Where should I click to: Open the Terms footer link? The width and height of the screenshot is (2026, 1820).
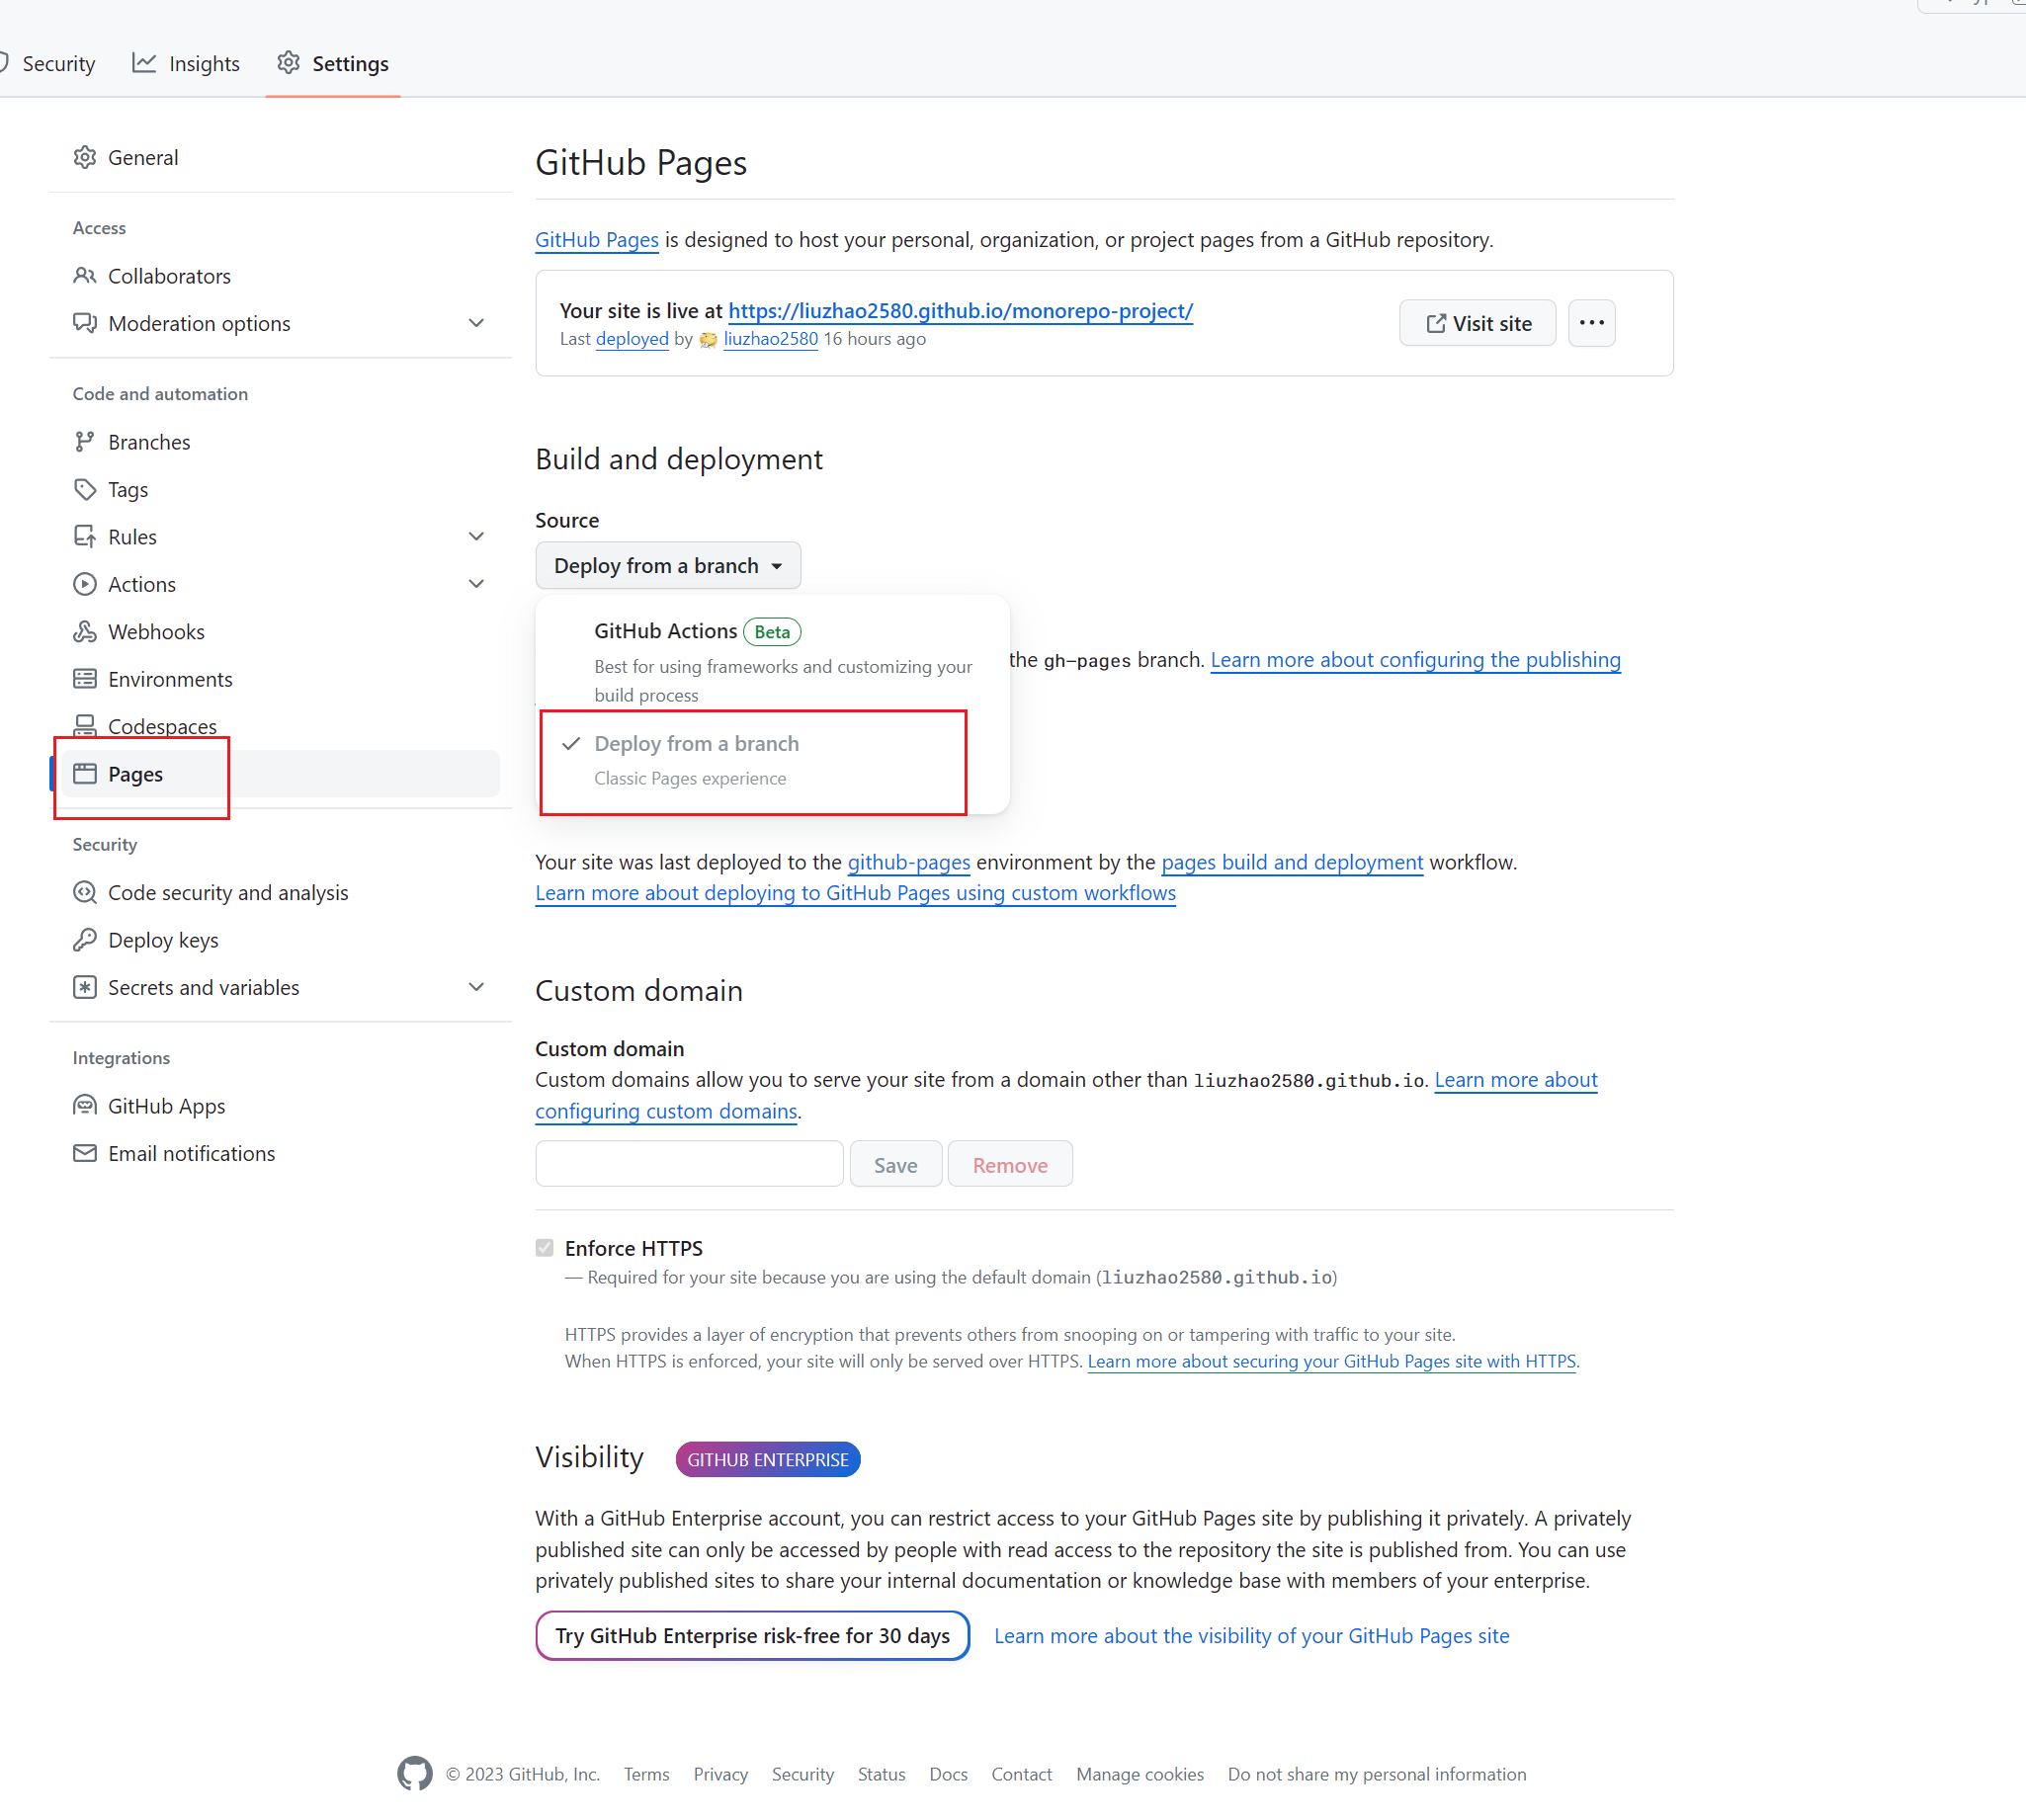point(646,1774)
